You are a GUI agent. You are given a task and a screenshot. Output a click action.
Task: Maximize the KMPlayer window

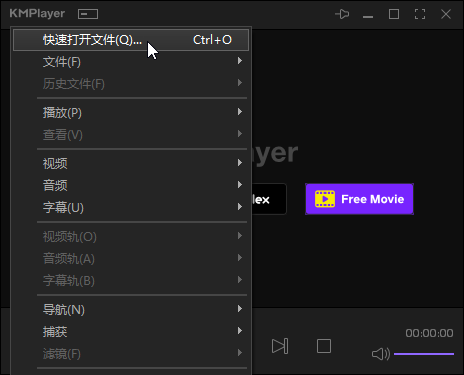pos(394,14)
